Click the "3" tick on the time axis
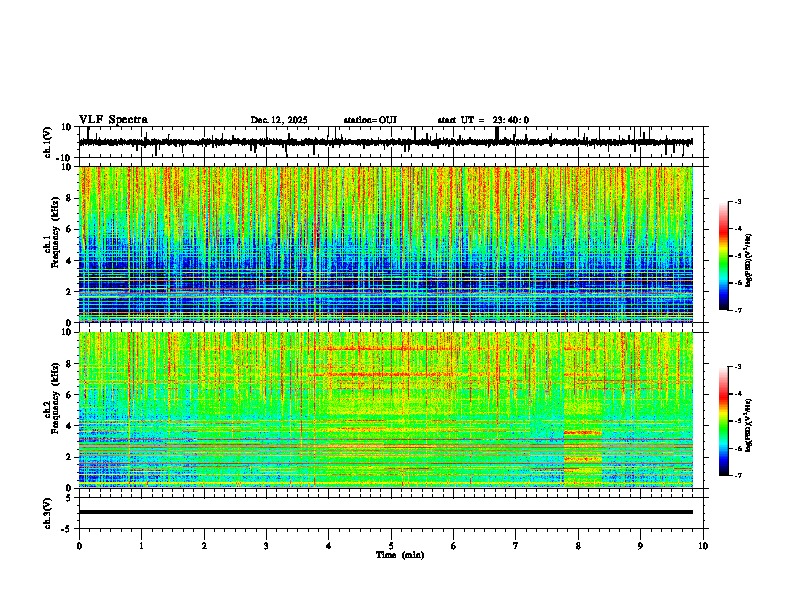Viewport: 792px width, 612px height. point(266,546)
